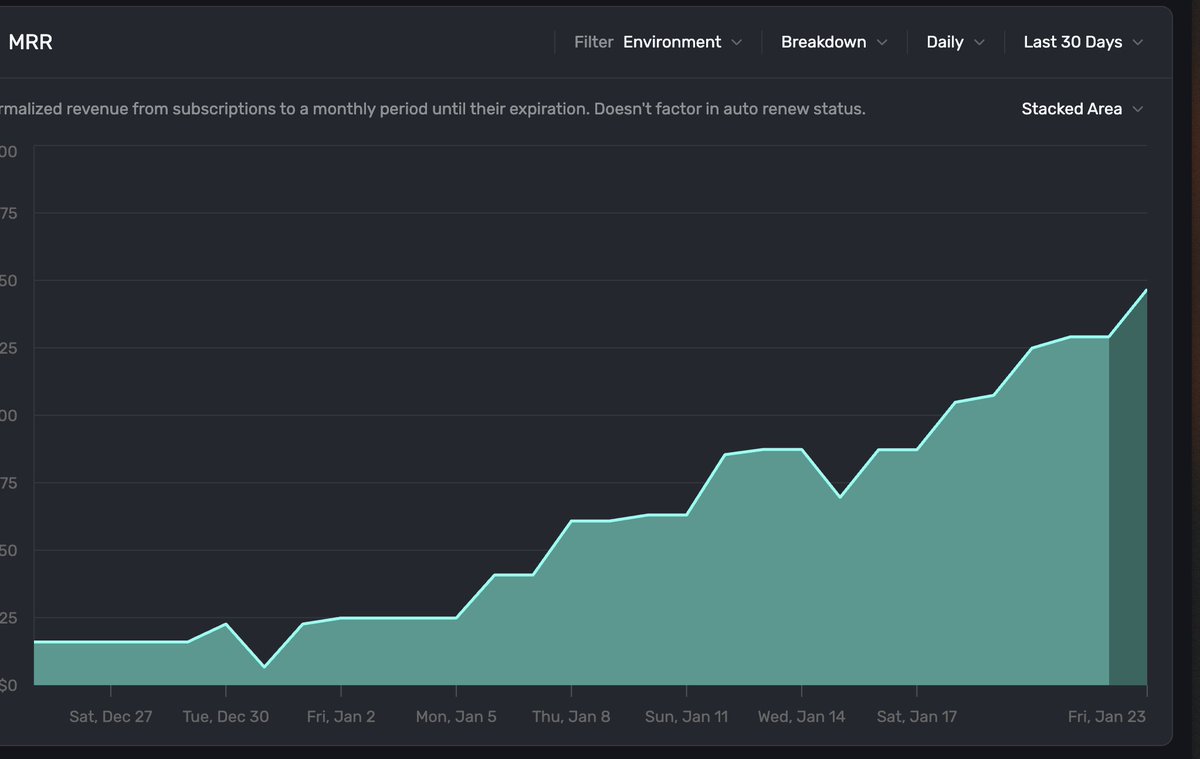This screenshot has height=759, width=1200.
Task: Click the Fri, Jan 23 data point
Action: coord(1146,290)
